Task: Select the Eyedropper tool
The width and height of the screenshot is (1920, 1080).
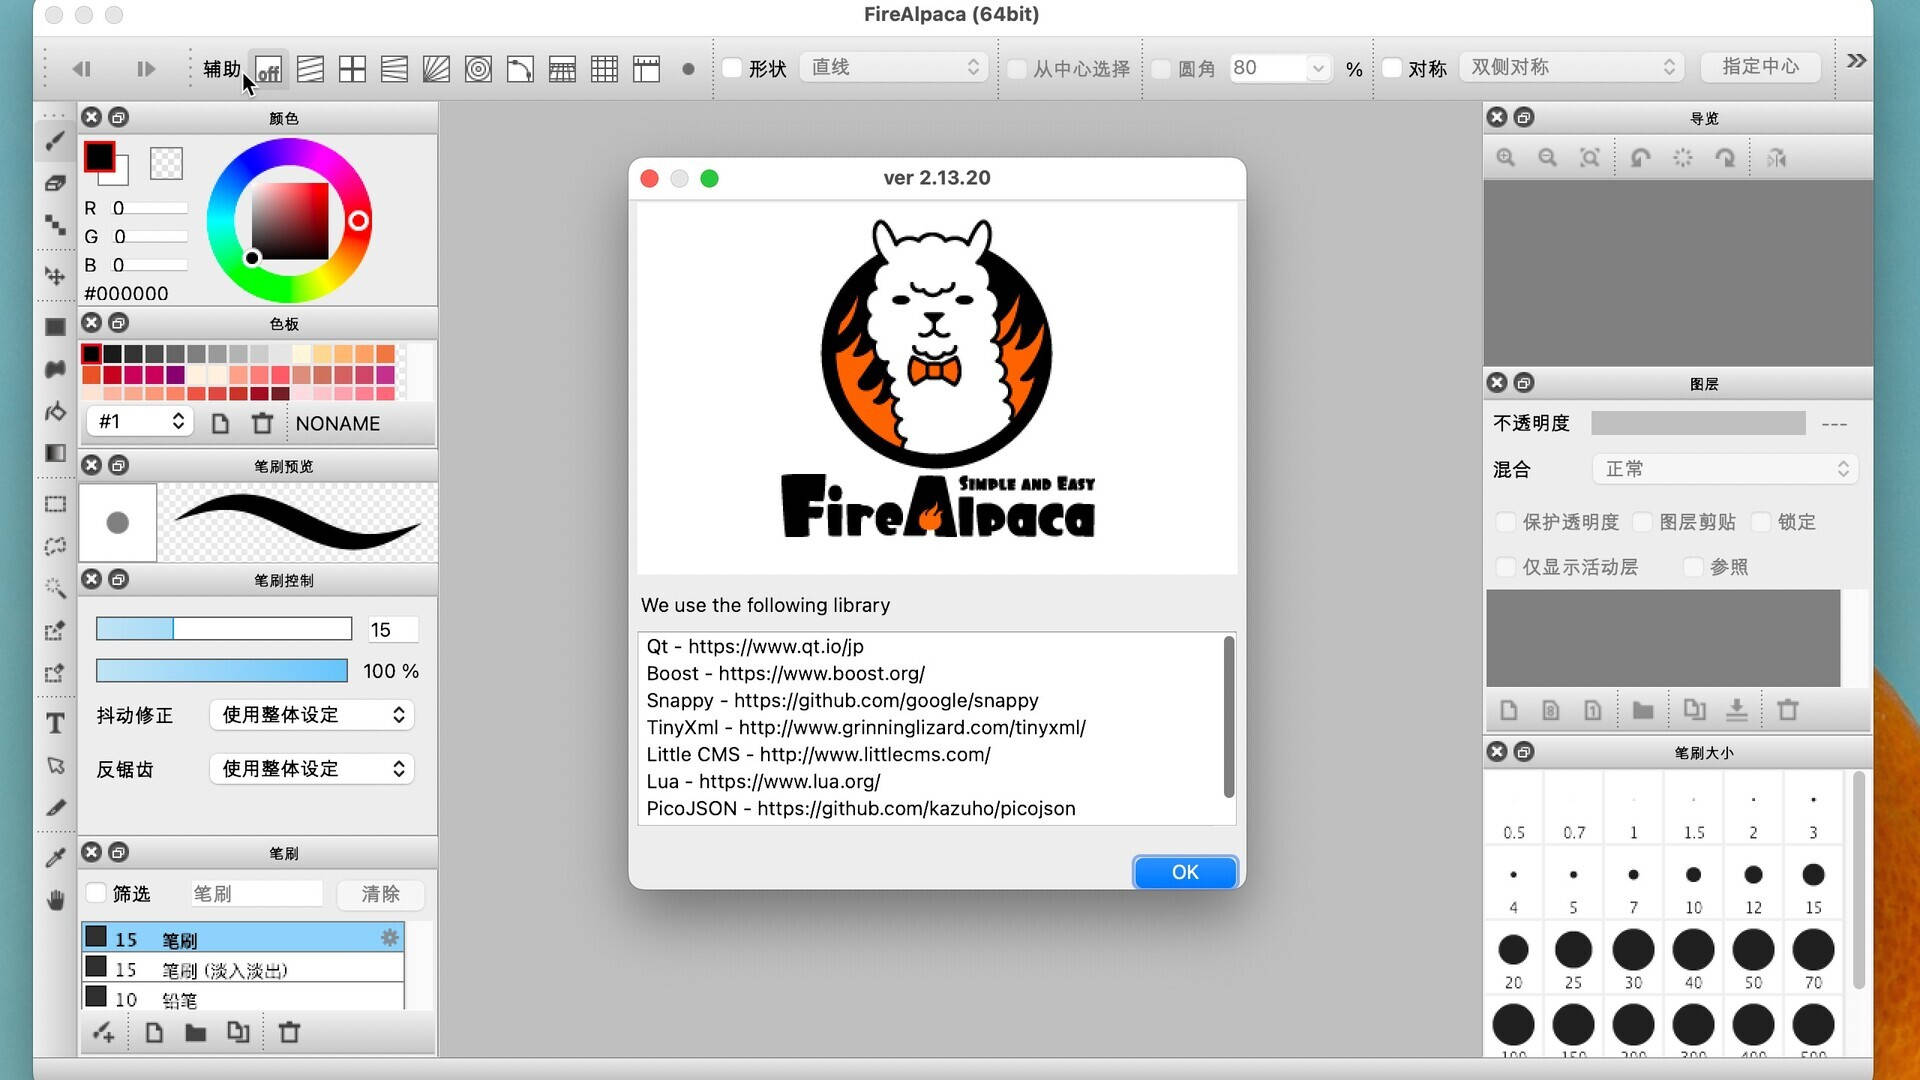Action: 56,858
